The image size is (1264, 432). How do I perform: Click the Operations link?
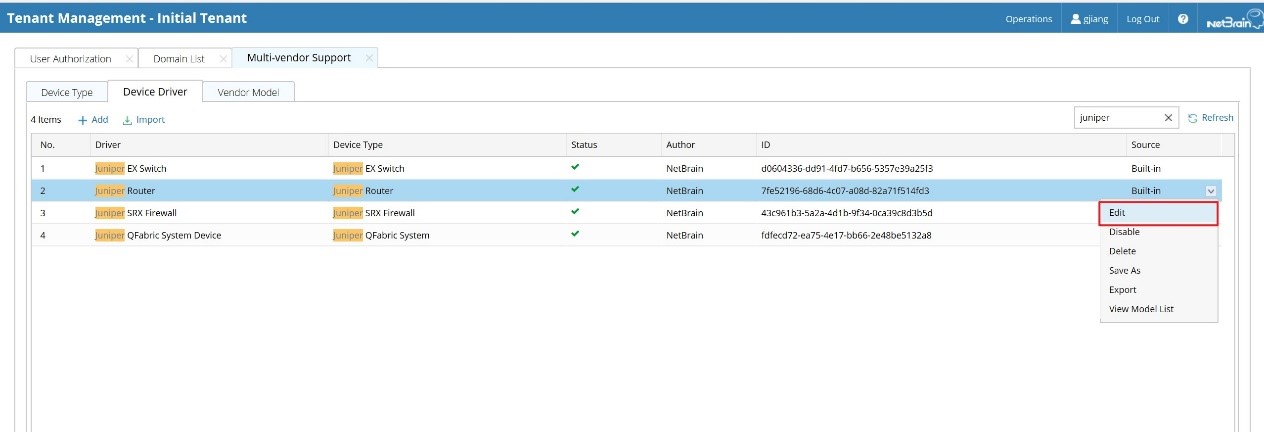[1028, 19]
